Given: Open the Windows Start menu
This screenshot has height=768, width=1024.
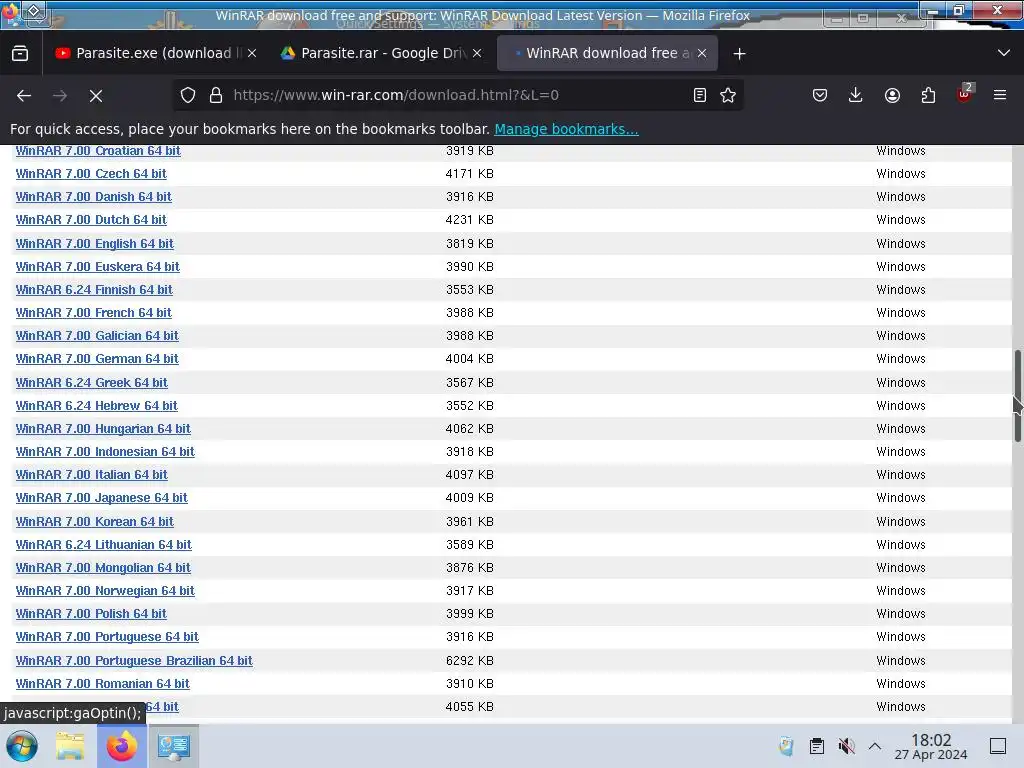Looking at the screenshot, I should (22, 746).
